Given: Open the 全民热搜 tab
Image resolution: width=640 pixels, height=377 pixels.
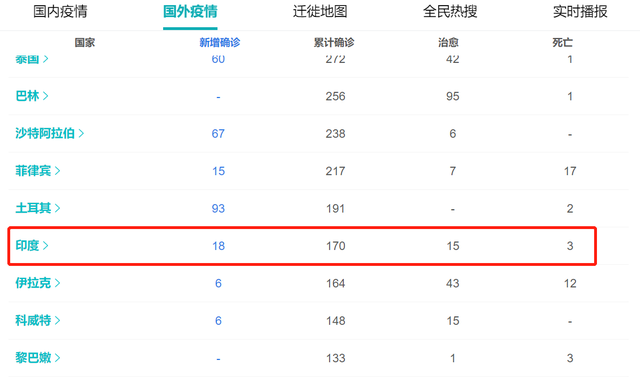Looking at the screenshot, I should (x=450, y=11).
